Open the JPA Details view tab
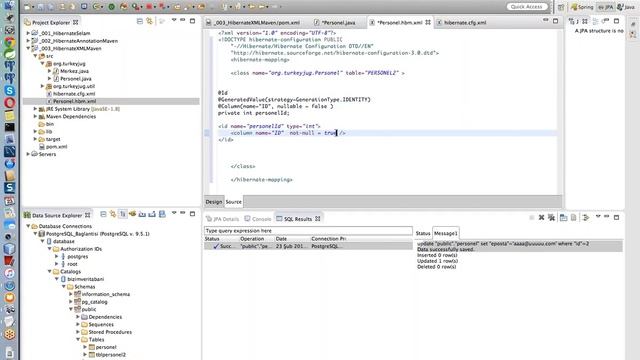The width and height of the screenshot is (640, 360). pyautogui.click(x=222, y=219)
